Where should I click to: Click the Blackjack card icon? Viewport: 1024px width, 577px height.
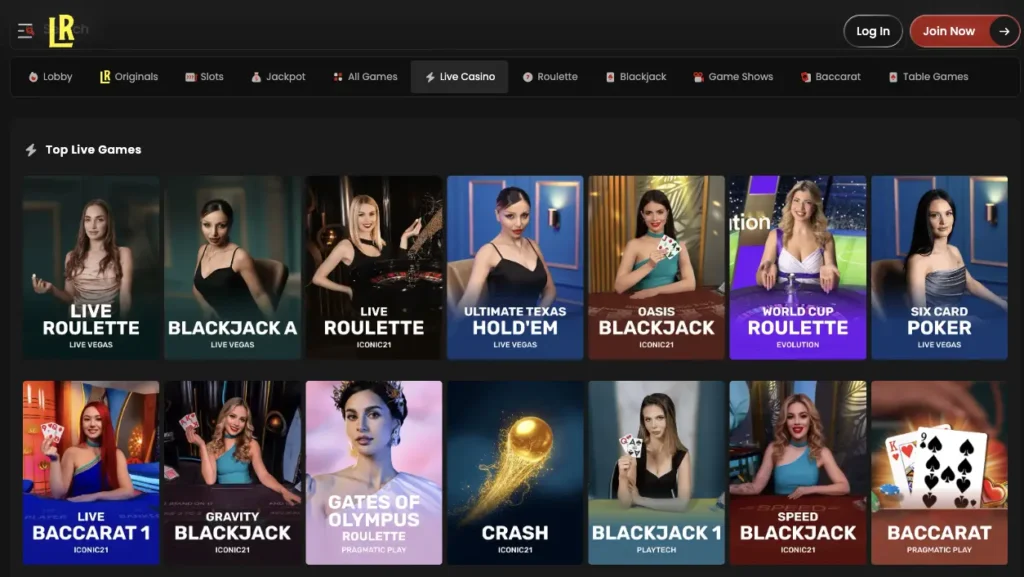pos(610,77)
